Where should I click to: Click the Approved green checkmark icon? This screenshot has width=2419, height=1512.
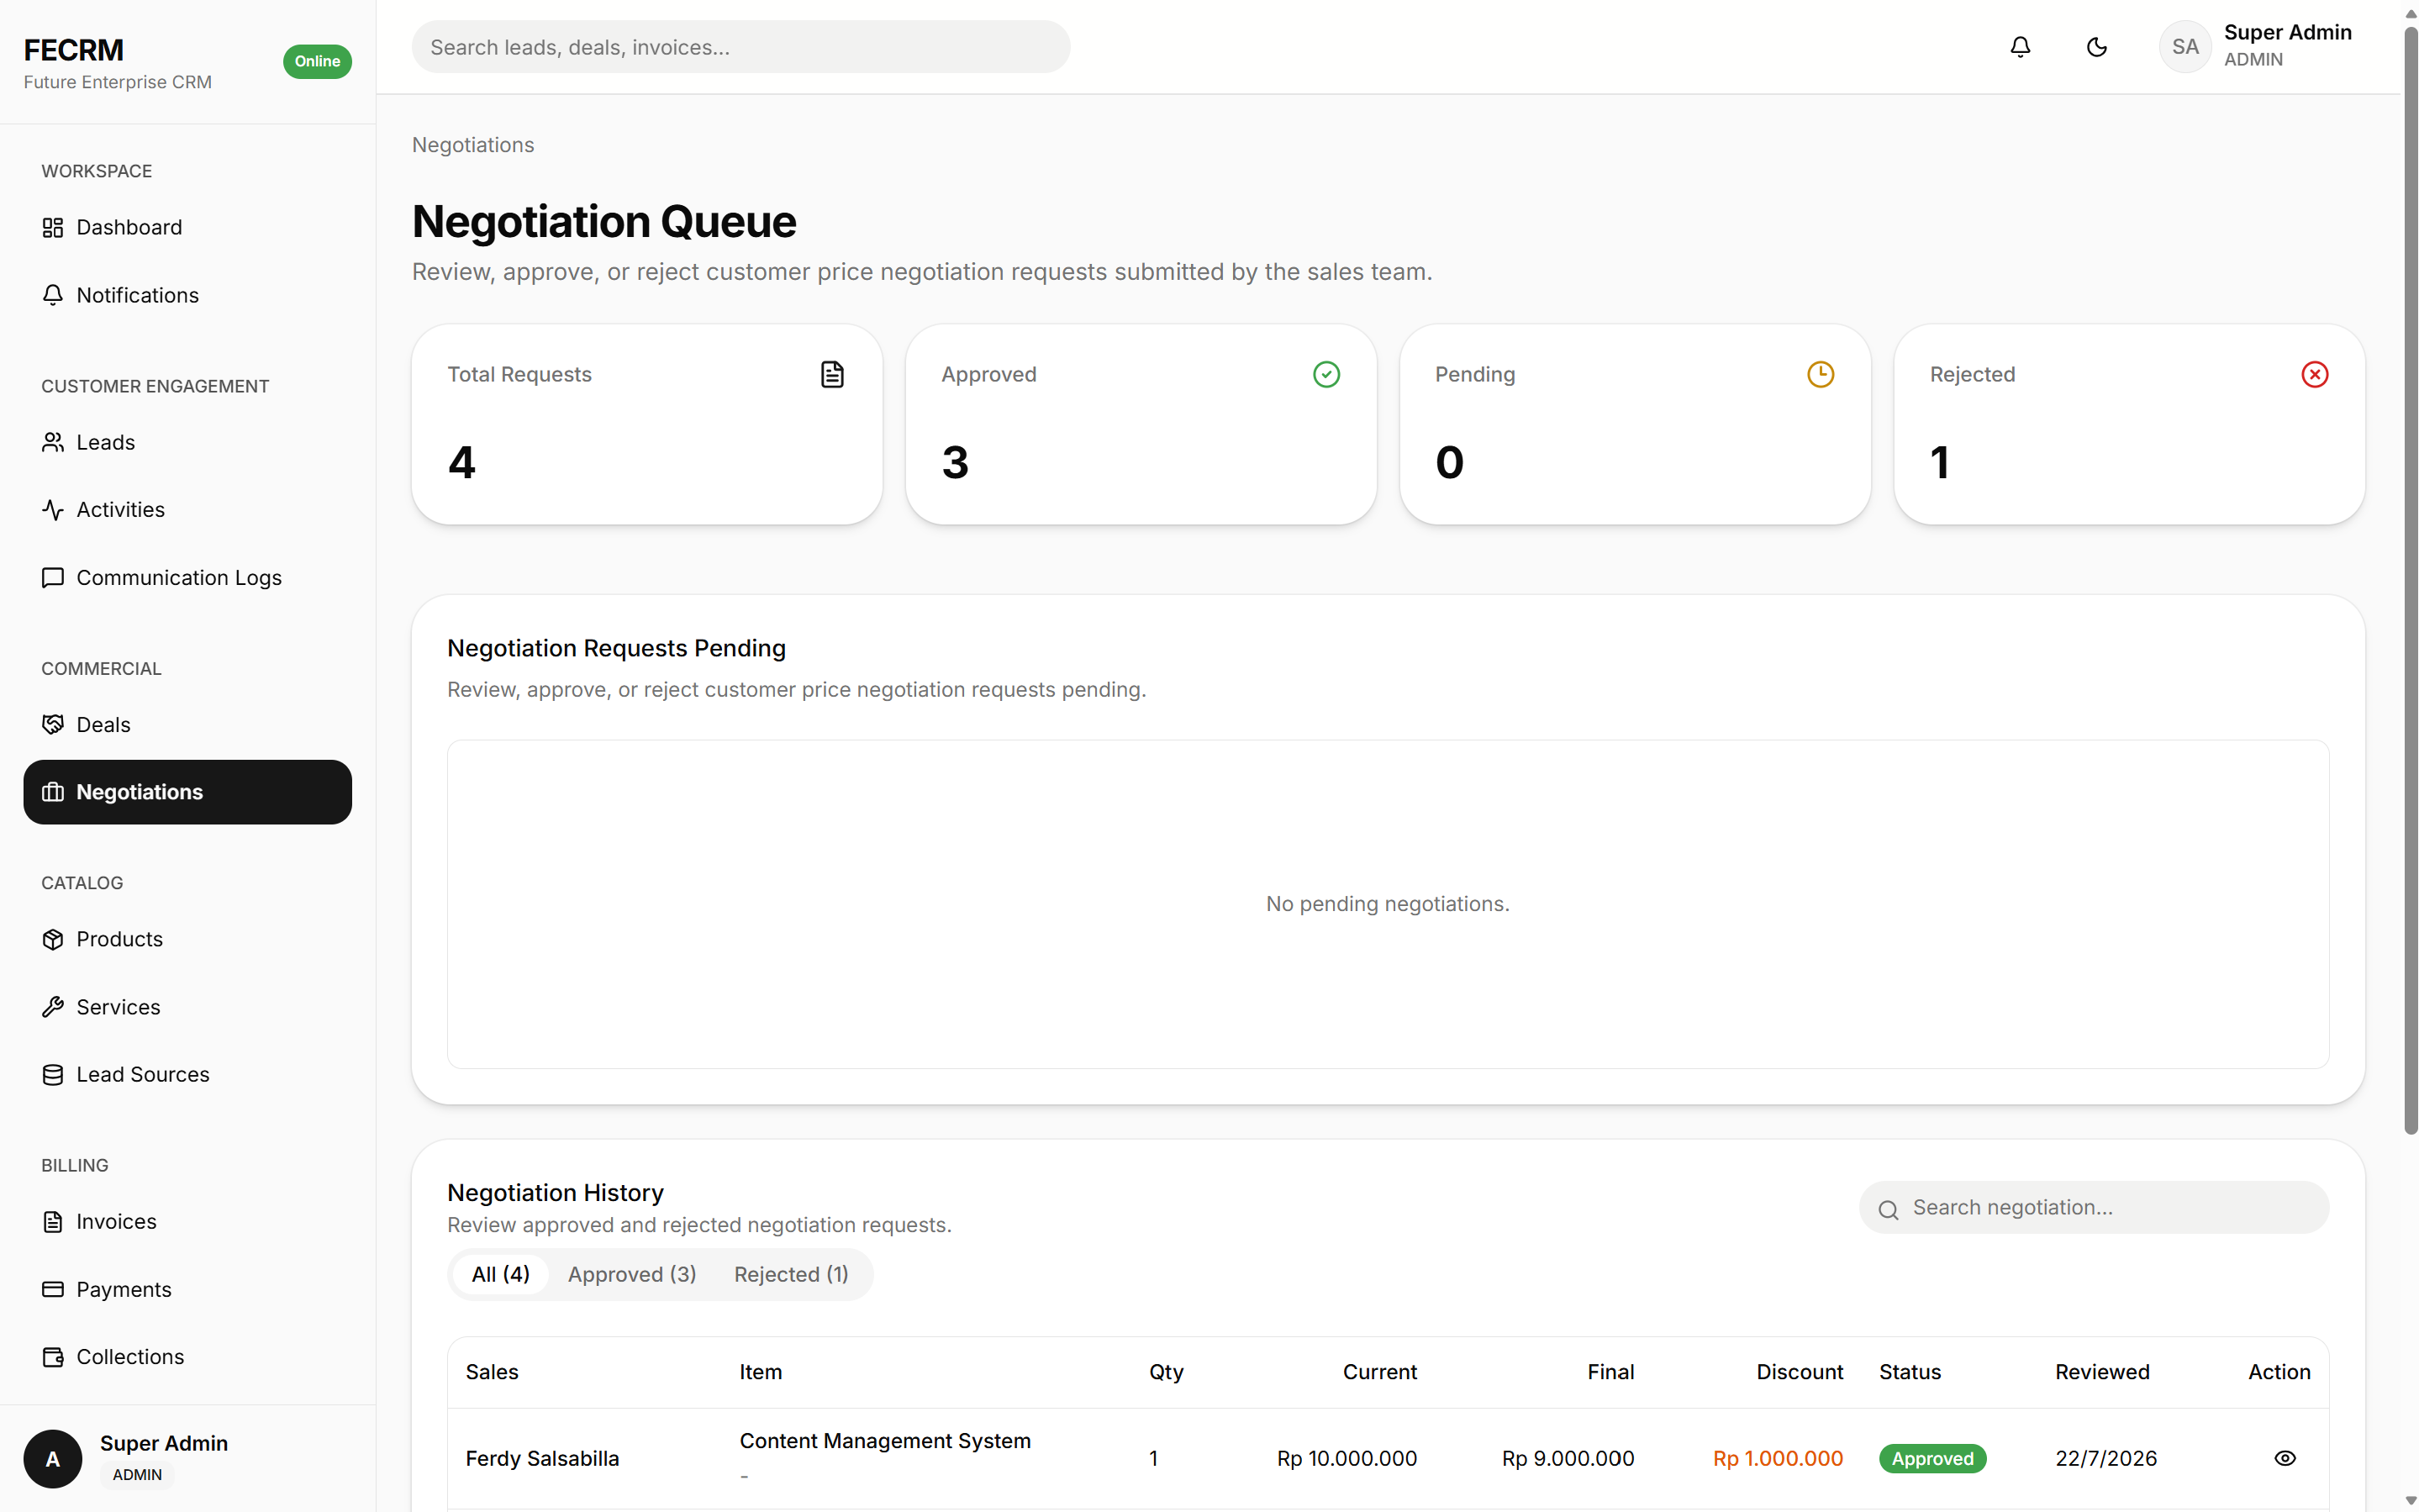click(x=1326, y=374)
